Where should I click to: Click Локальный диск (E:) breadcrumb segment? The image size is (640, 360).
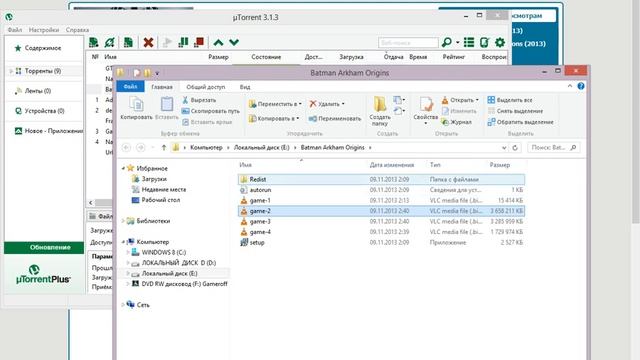261,148
